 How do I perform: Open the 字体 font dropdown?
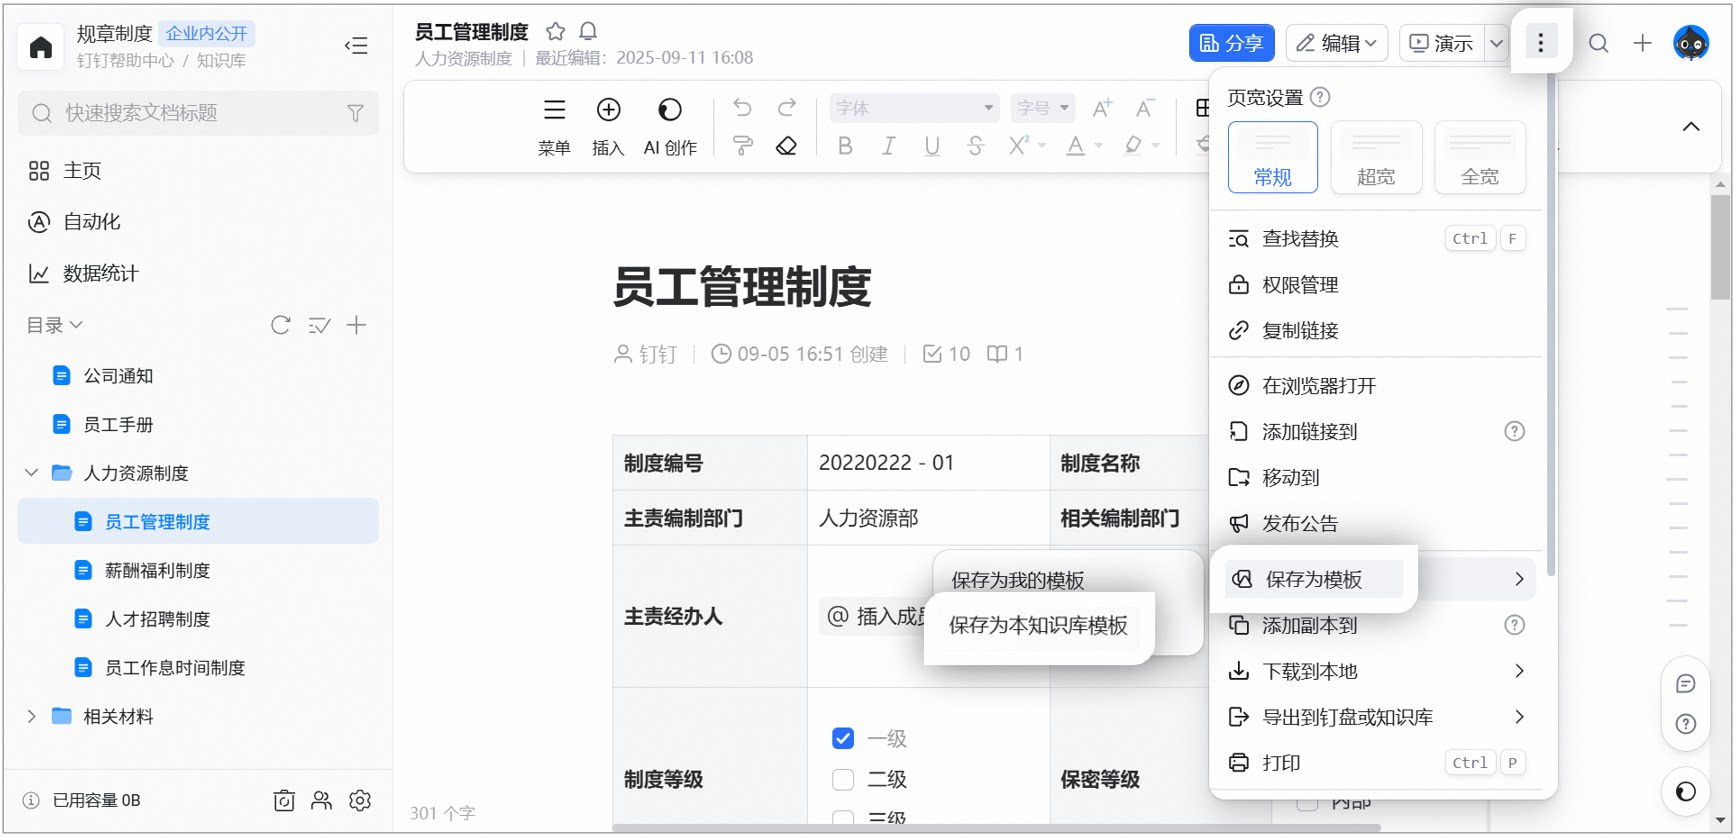914,108
